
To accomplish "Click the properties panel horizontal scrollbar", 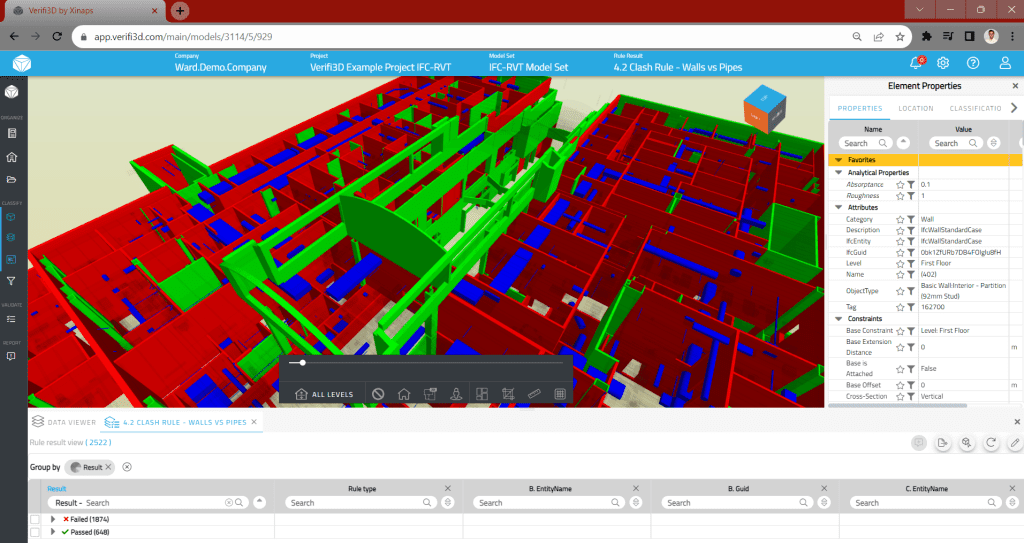I will click(x=897, y=406).
